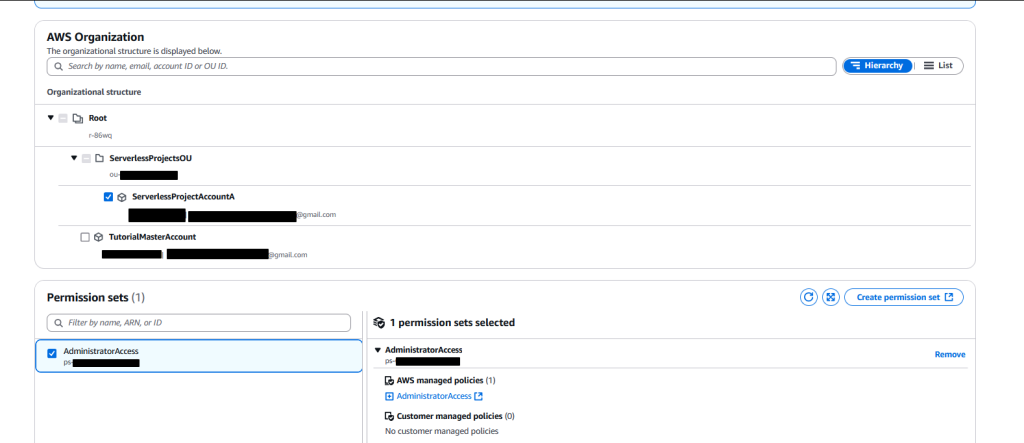This screenshot has width=1024, height=443.
Task: Click the TutorialMasterAccount cube account icon
Action: click(x=98, y=237)
